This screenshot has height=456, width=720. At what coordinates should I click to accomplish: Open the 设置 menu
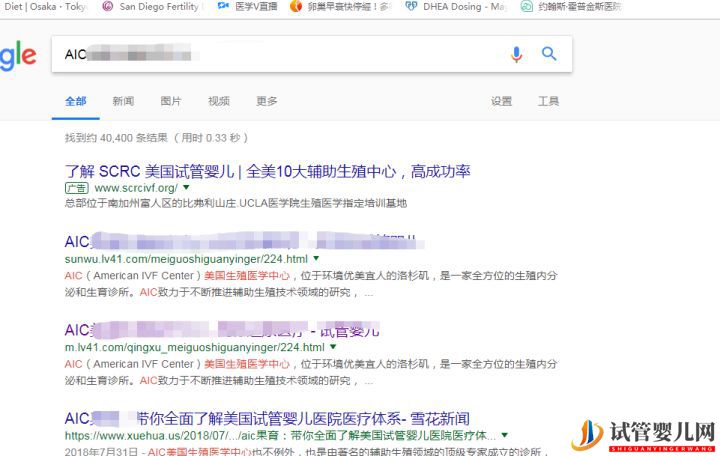501,101
